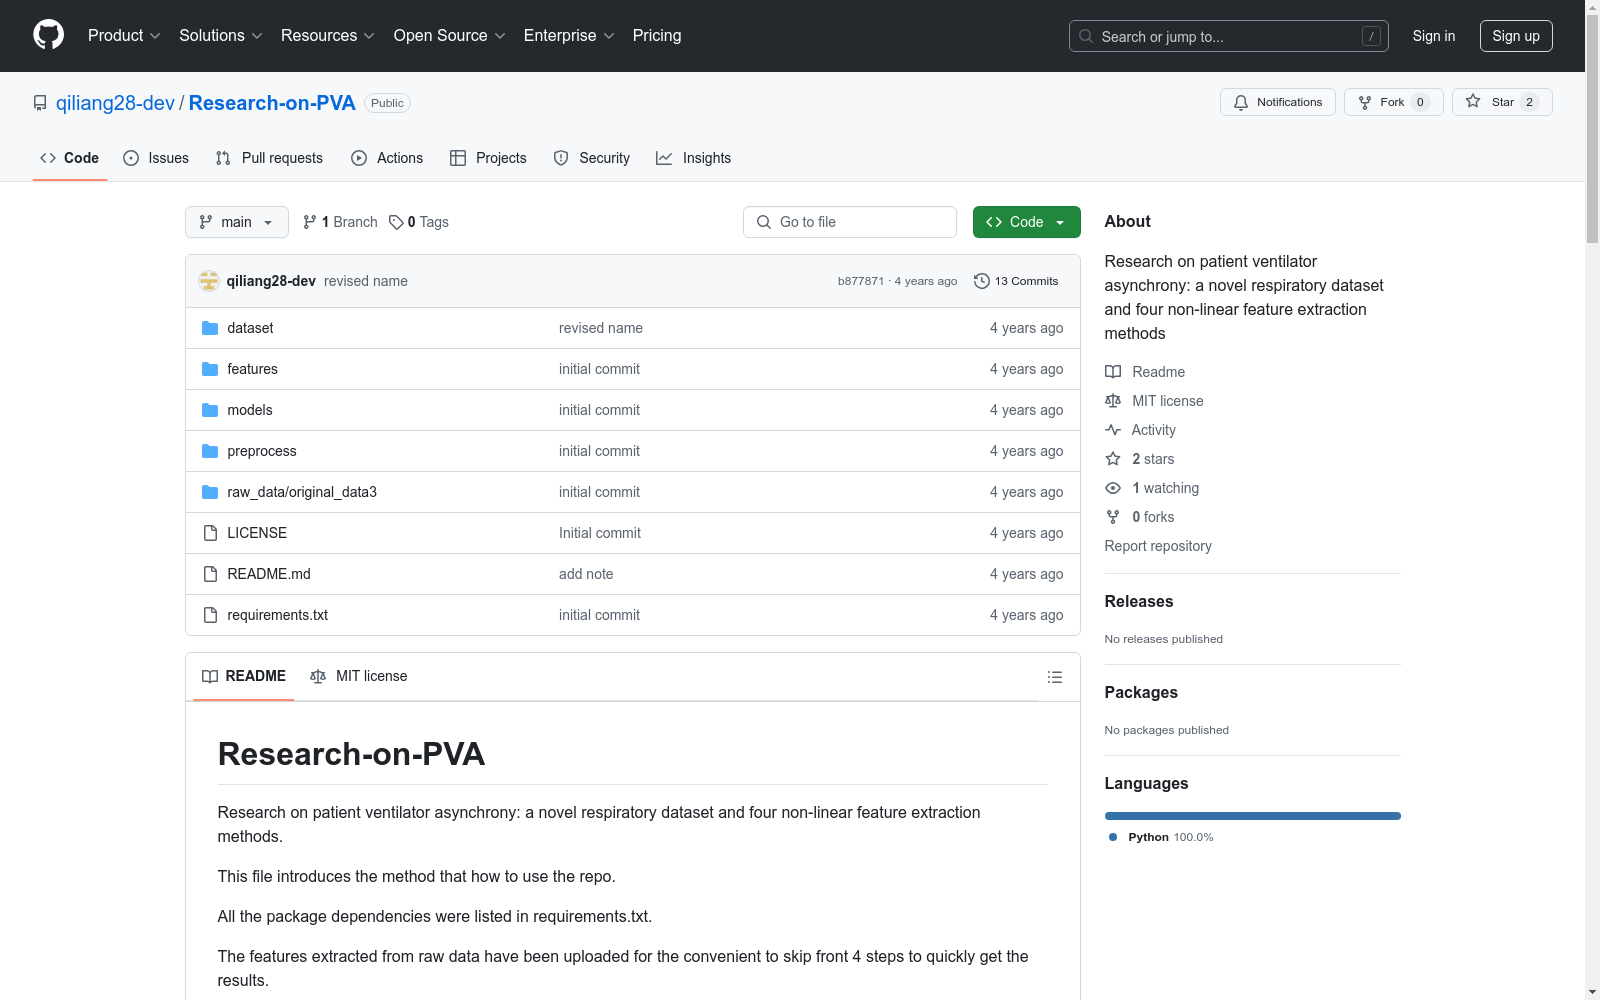Click the search magnifier icon in header
This screenshot has width=1600, height=1000.
click(1086, 36)
